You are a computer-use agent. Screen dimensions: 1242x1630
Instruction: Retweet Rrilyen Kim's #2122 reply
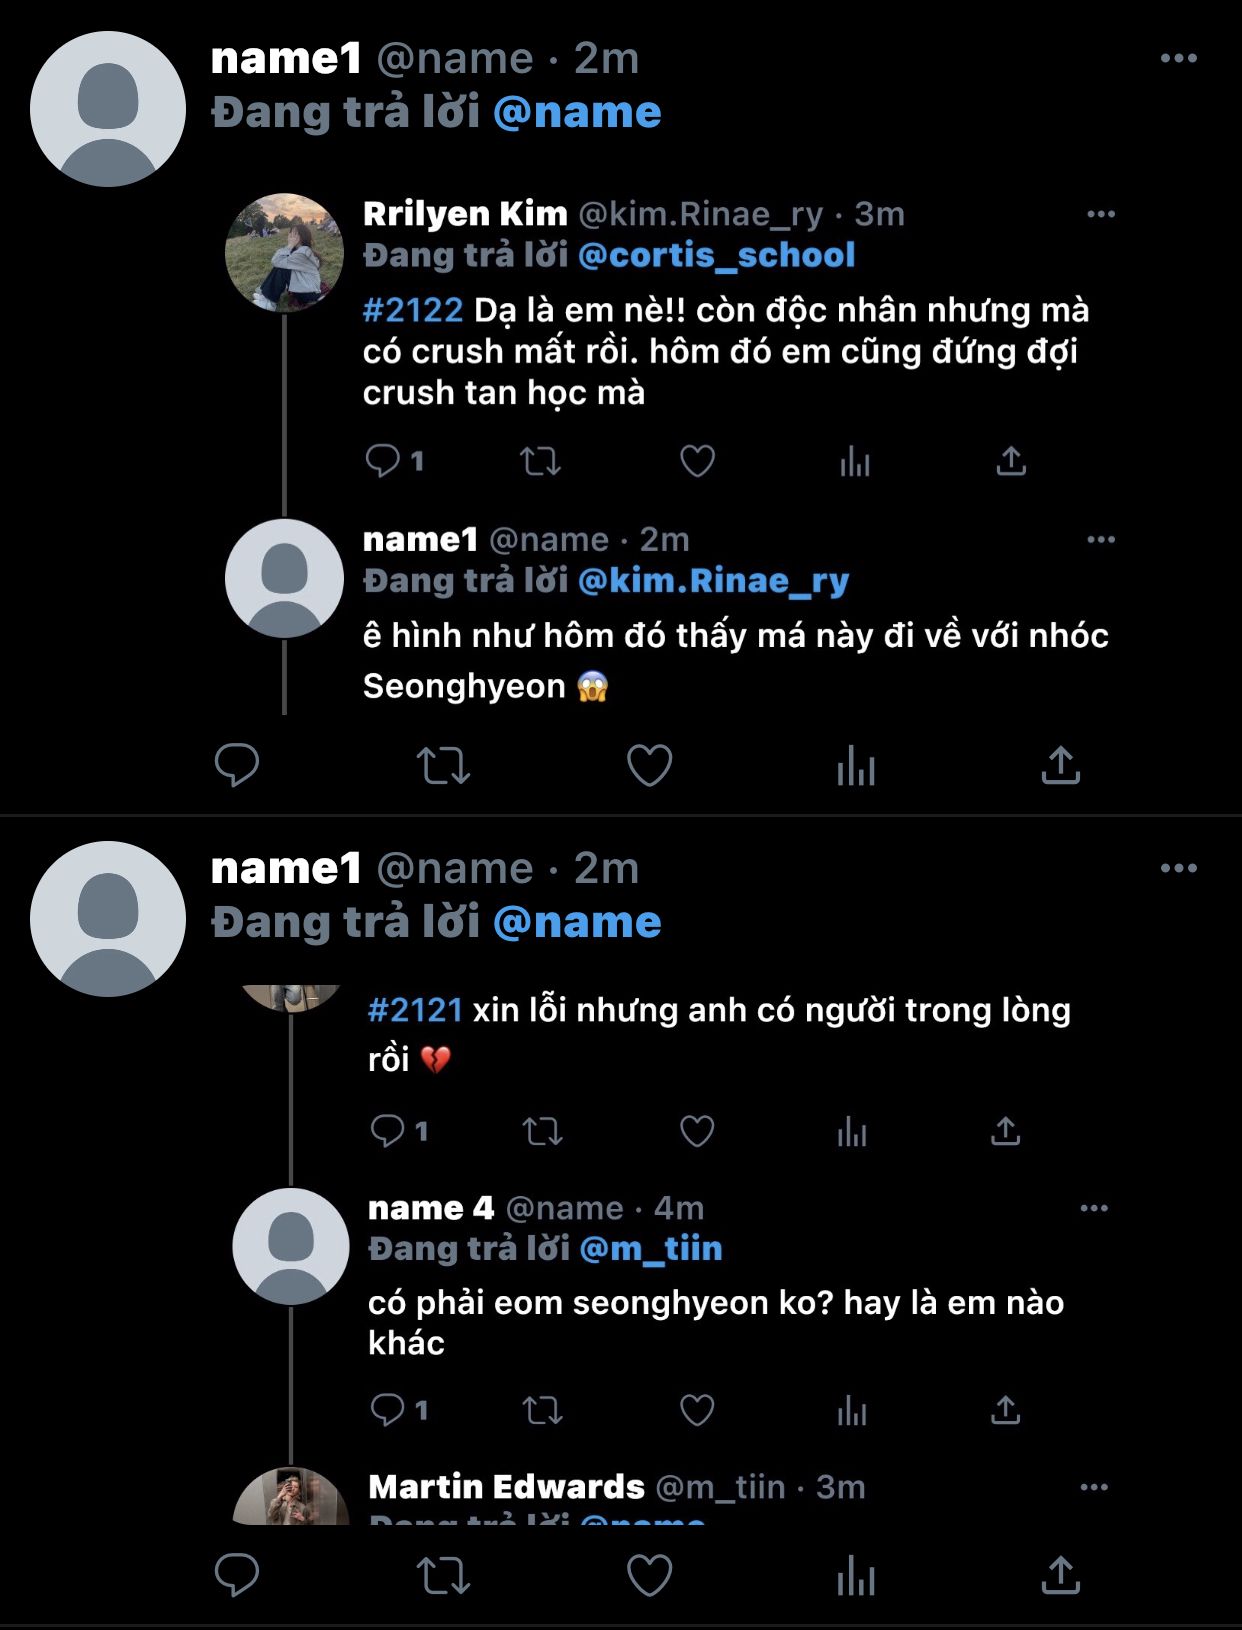pos(540,461)
